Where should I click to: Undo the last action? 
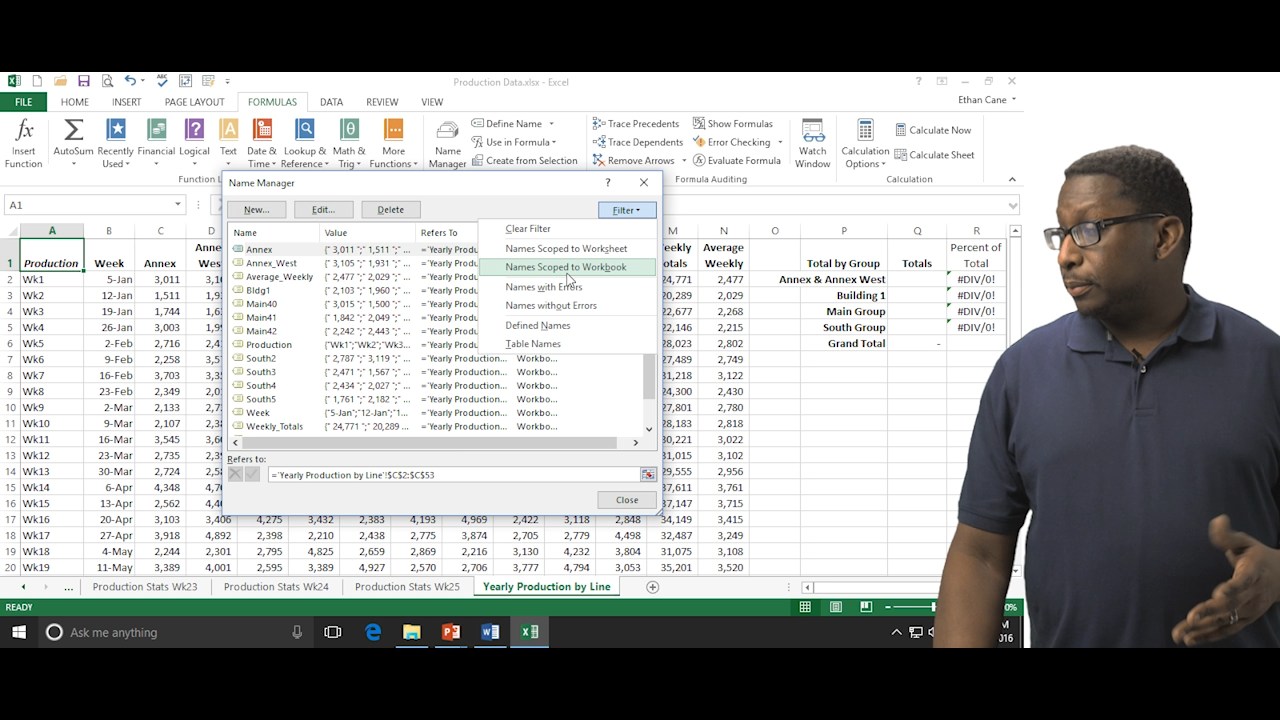(130, 81)
